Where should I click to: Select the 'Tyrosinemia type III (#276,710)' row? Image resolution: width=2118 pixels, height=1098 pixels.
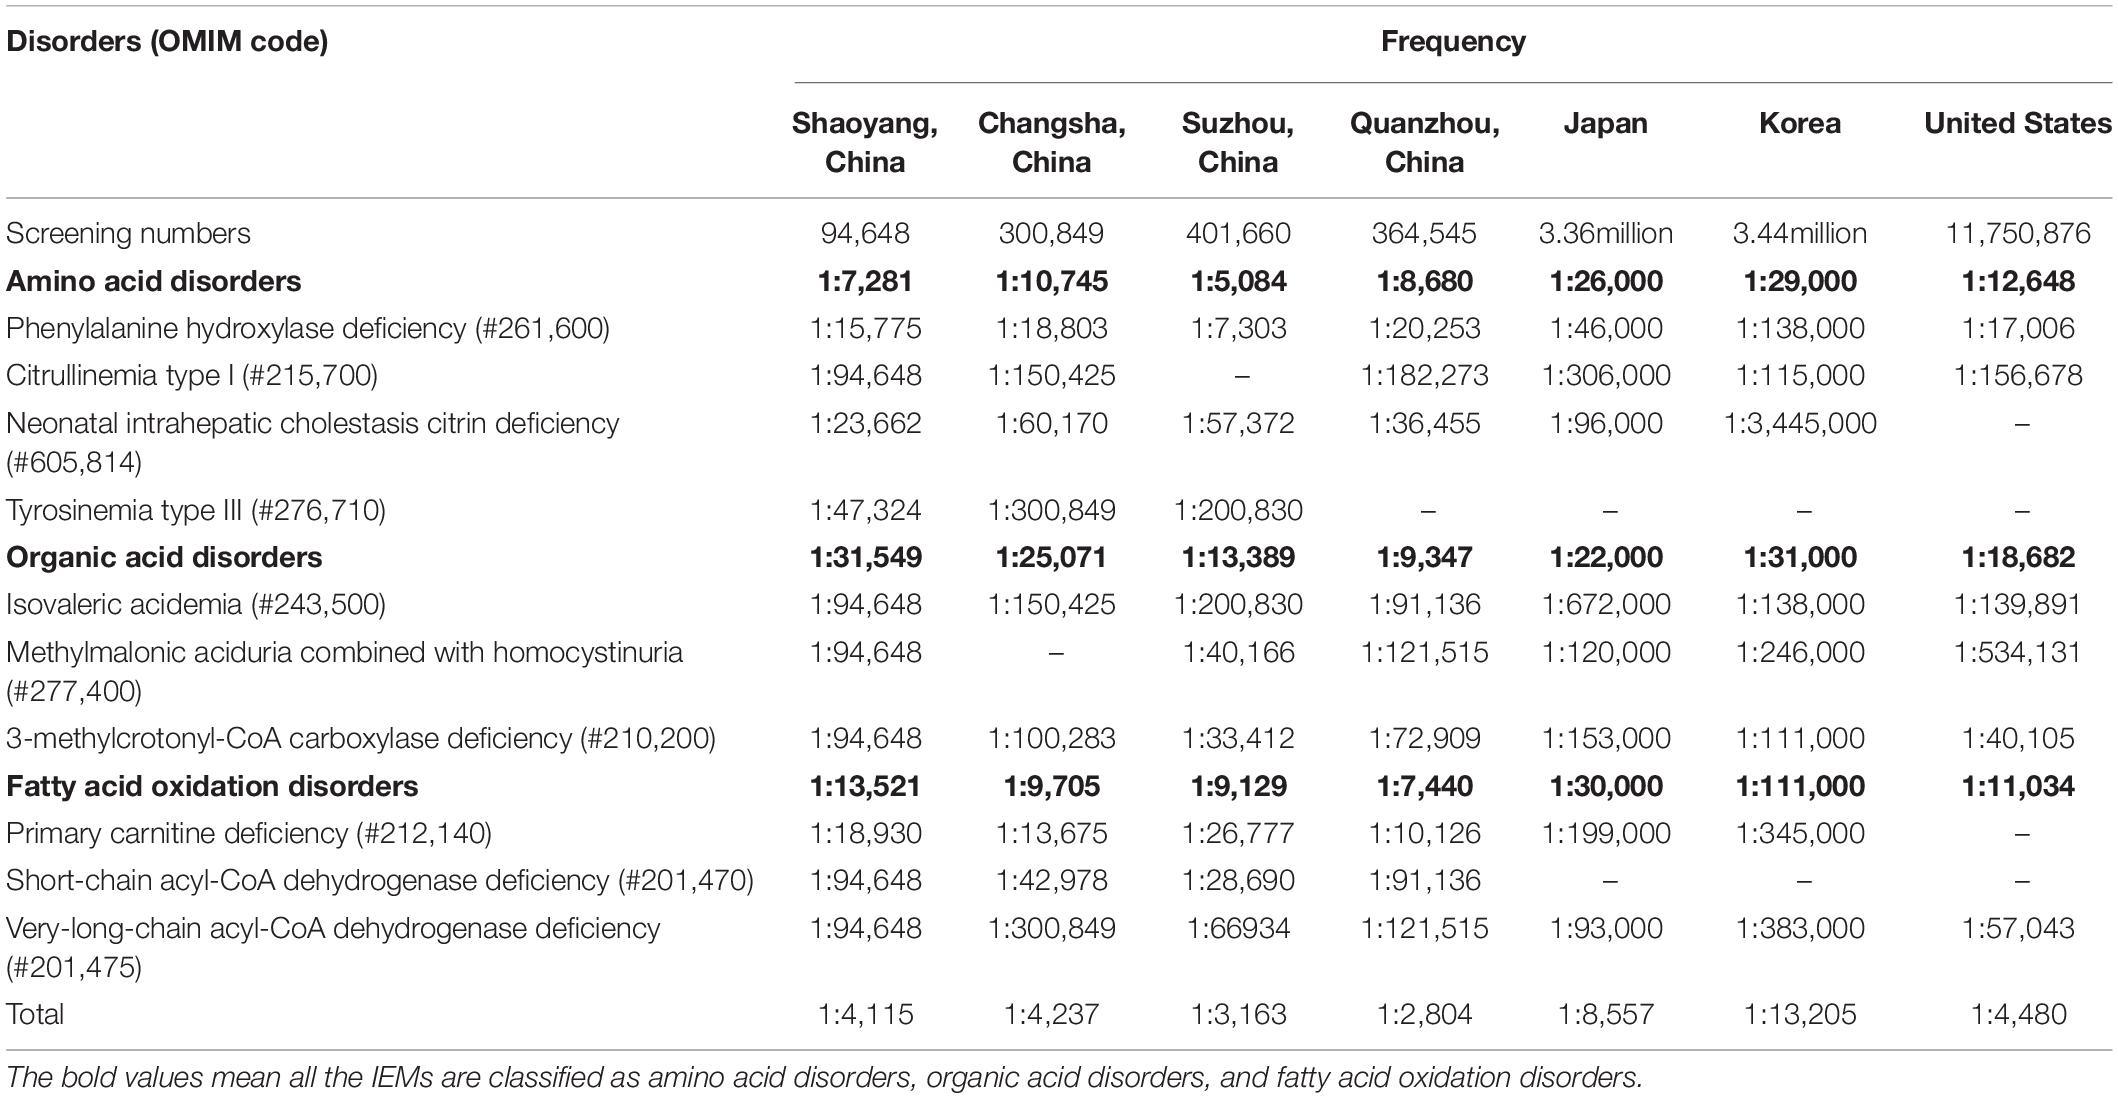pos(1058,510)
